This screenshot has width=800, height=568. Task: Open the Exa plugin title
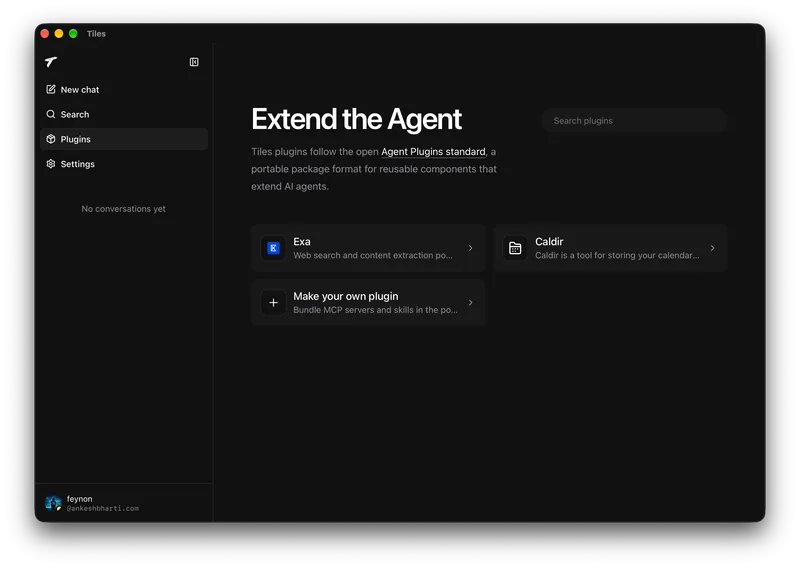(x=302, y=241)
